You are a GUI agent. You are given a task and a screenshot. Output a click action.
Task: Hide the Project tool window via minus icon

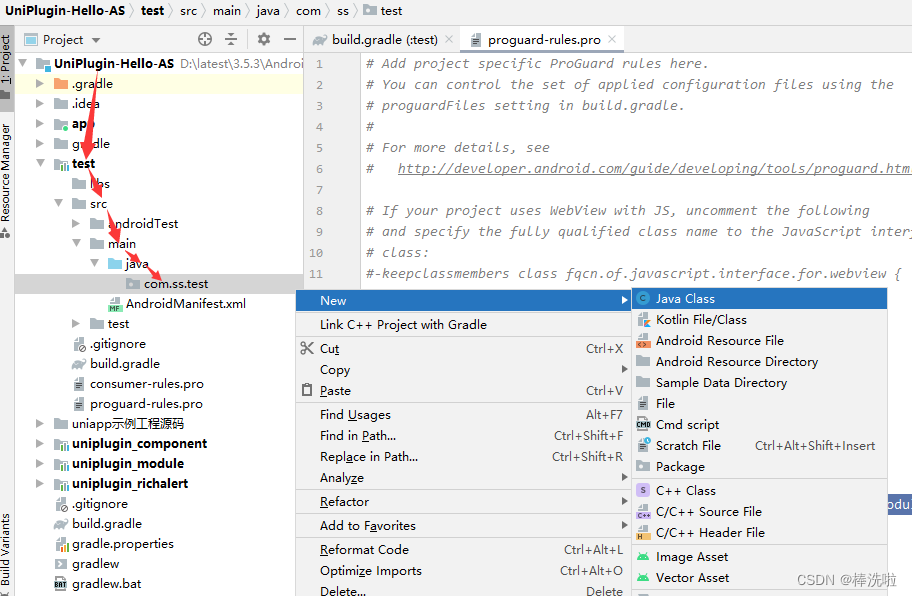point(288,39)
